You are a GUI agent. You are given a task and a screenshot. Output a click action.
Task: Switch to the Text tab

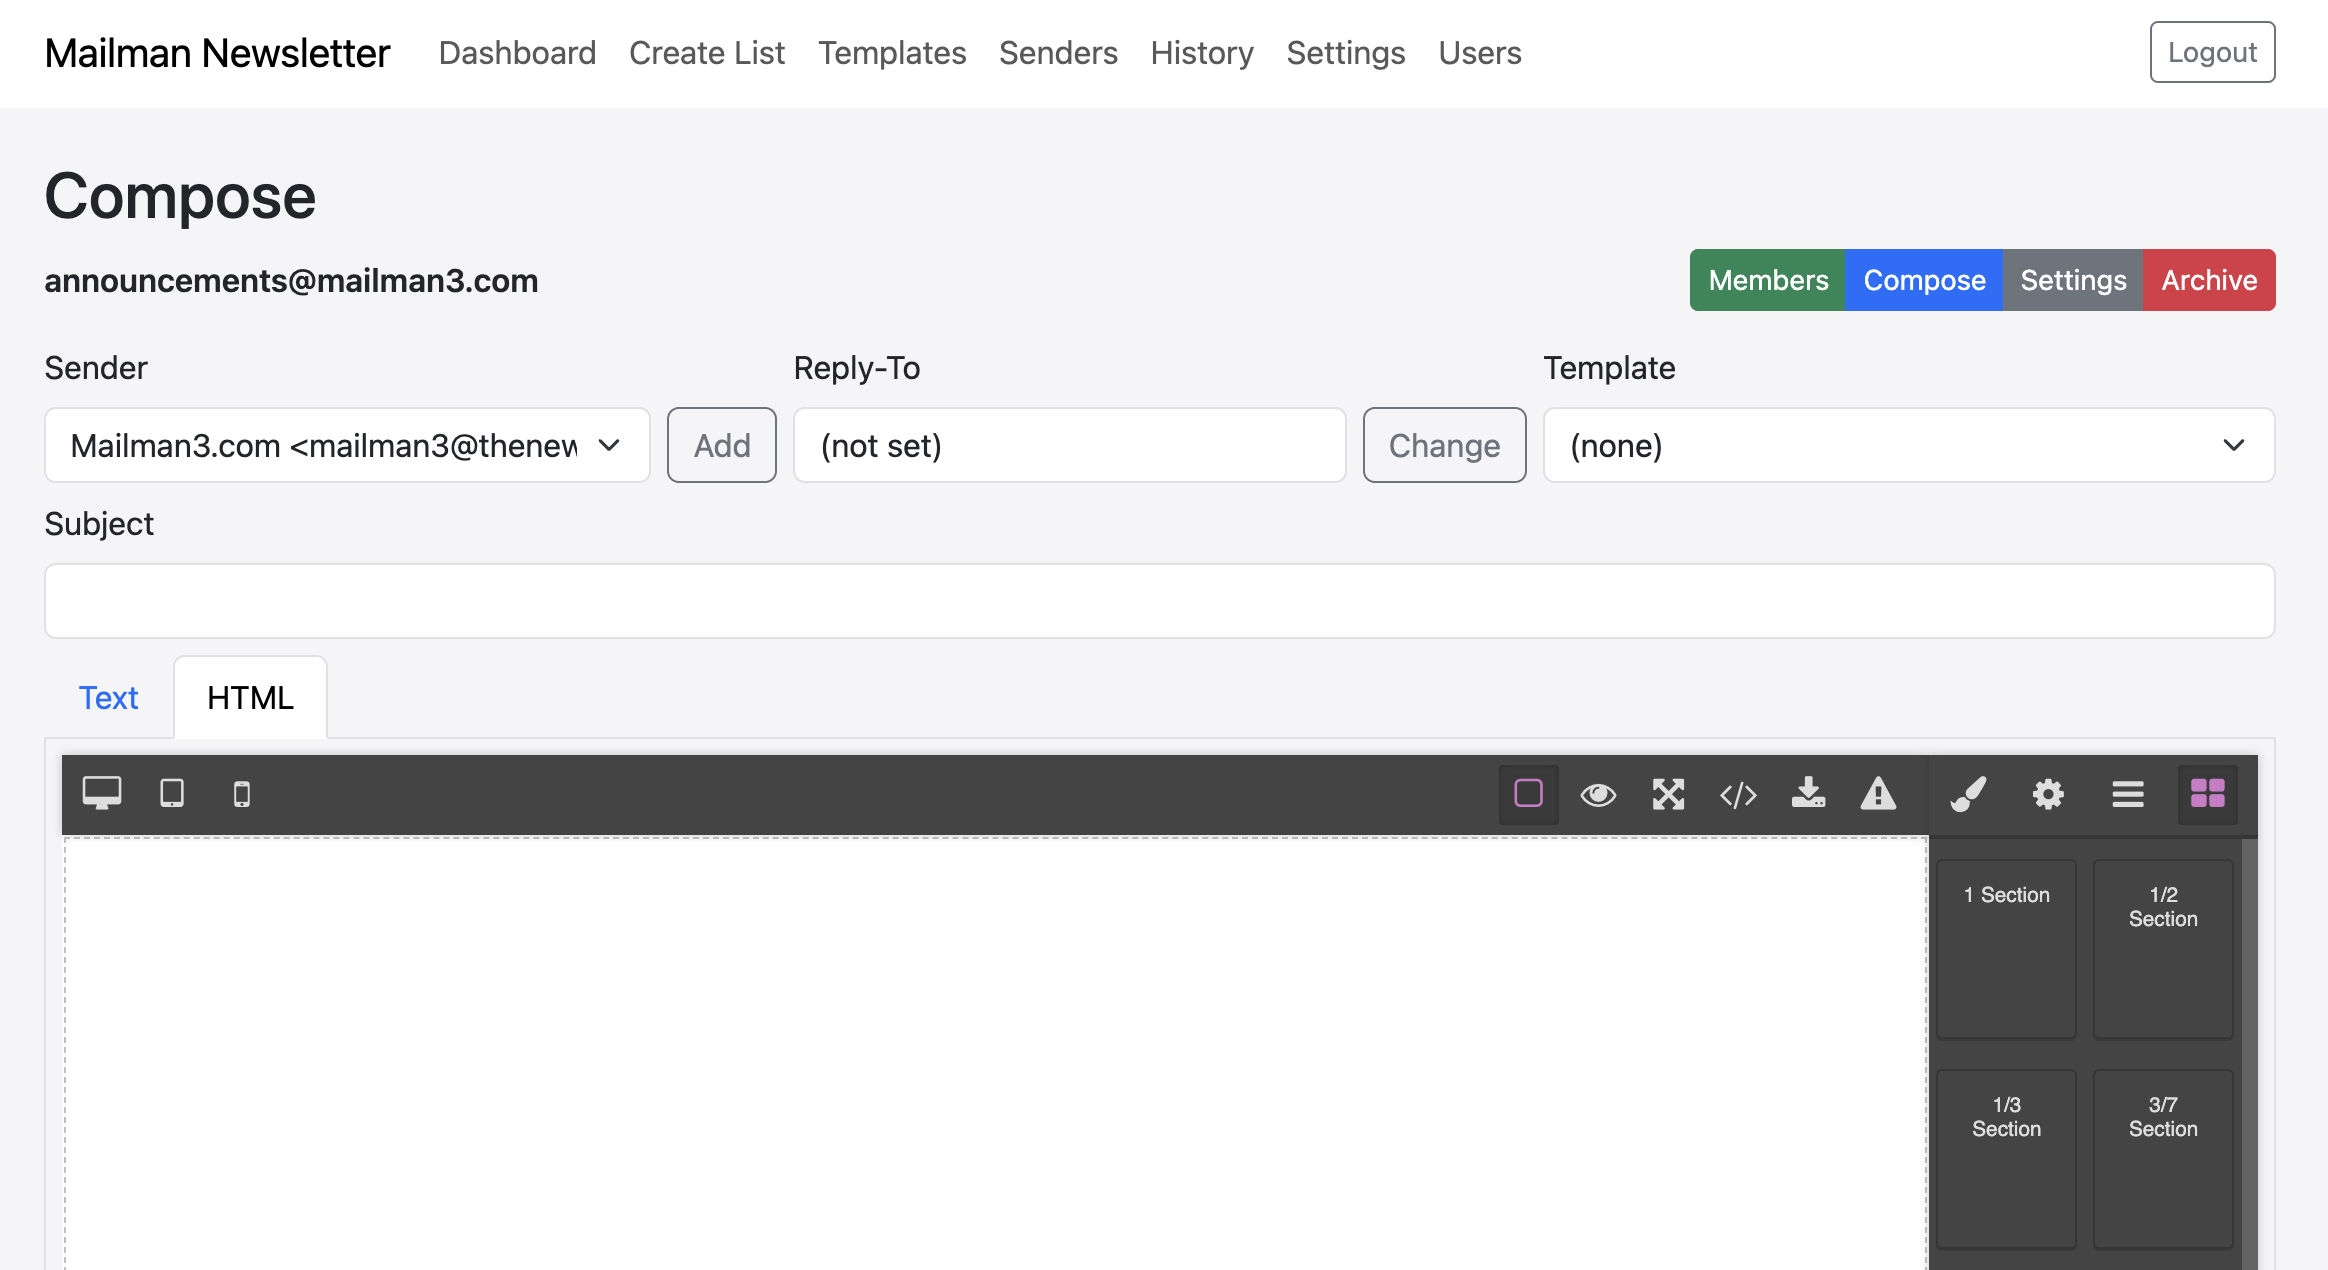(x=108, y=698)
